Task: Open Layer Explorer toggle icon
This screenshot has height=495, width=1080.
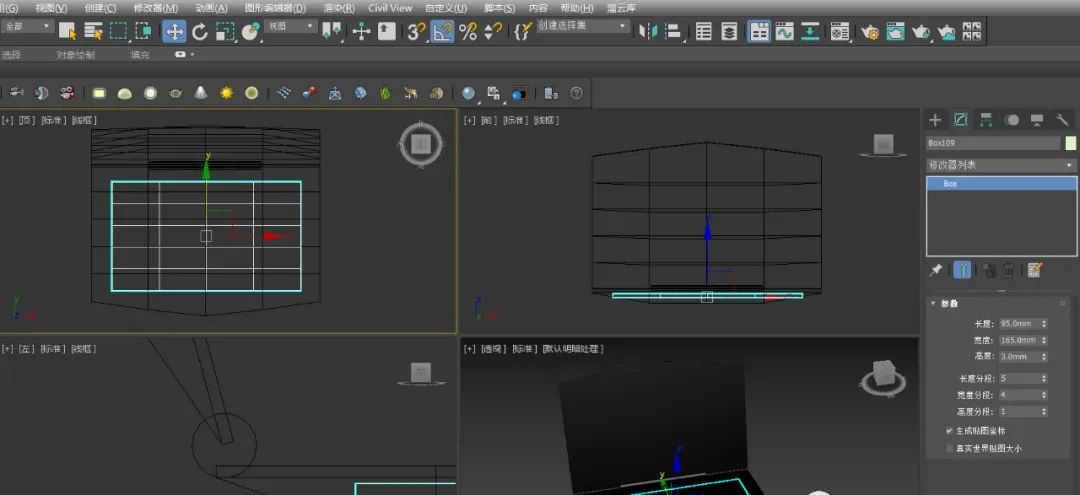Action: (x=729, y=31)
